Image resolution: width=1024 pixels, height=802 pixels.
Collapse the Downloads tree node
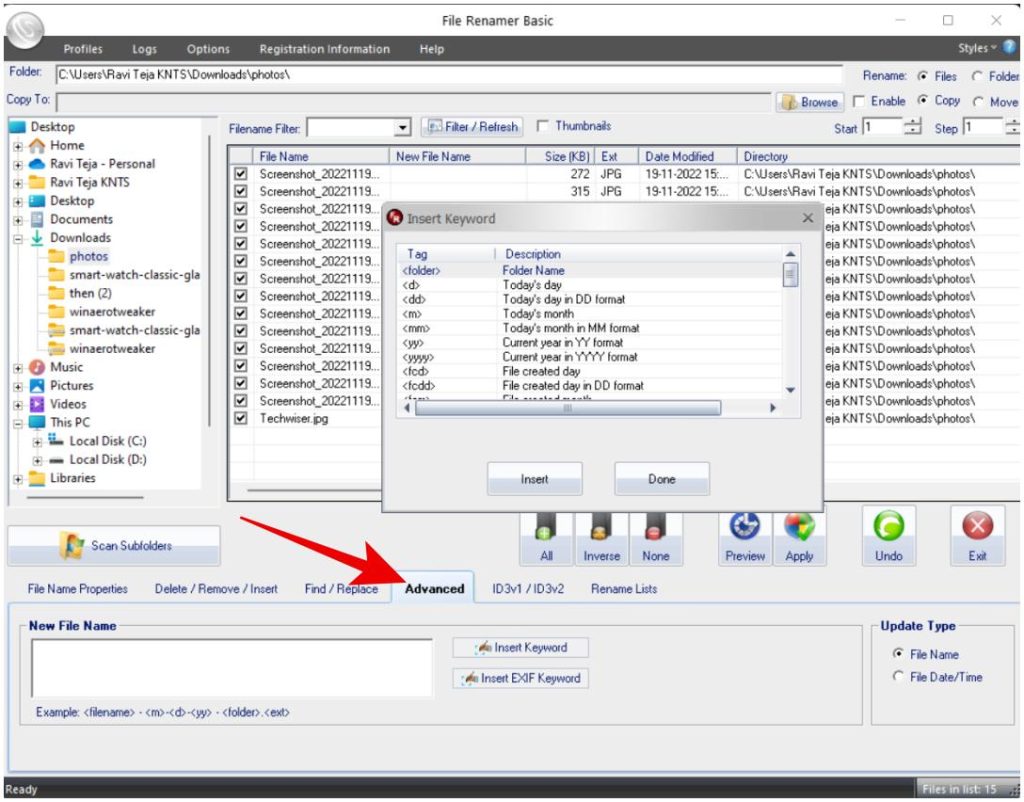coord(18,238)
